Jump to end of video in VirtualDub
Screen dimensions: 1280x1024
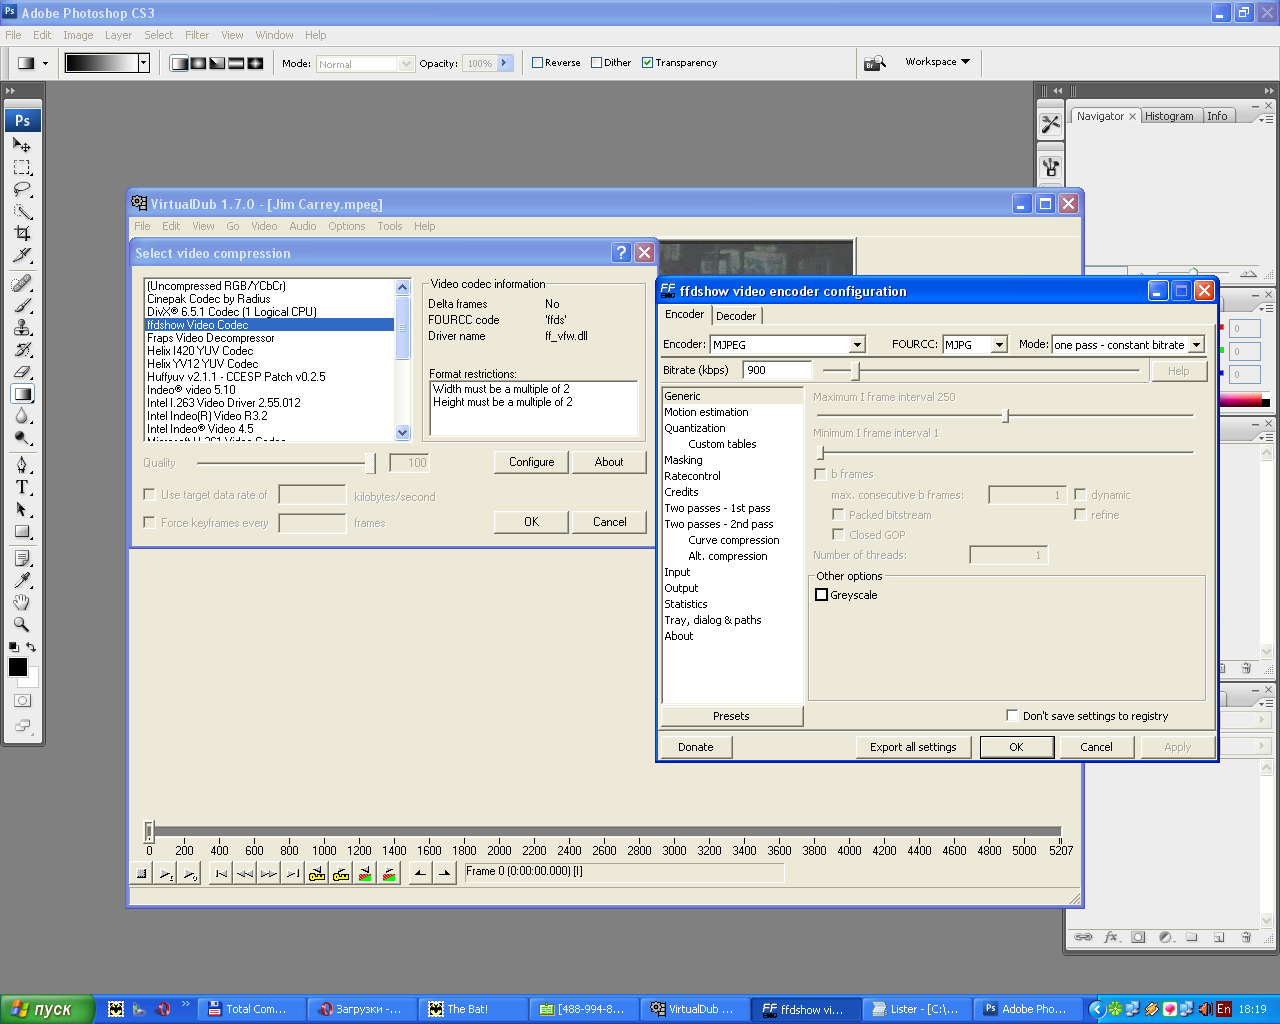click(293, 873)
